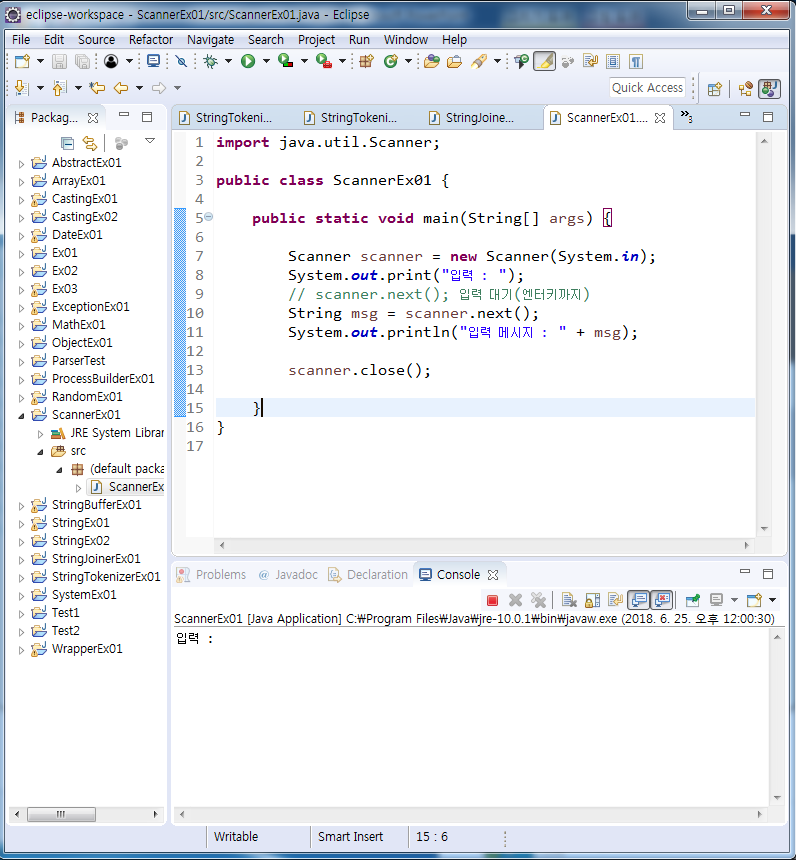This screenshot has height=860, width=796.
Task: Open the Source menu
Action: (x=97, y=40)
